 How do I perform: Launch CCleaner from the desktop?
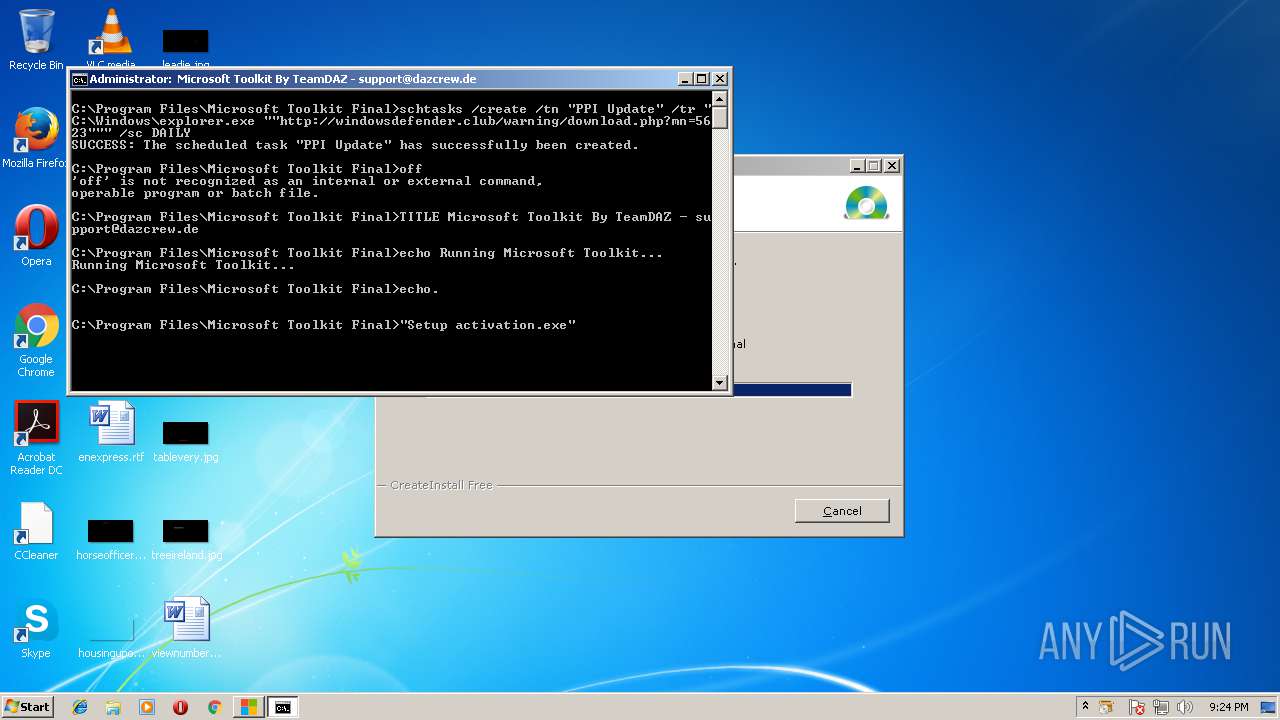click(x=36, y=531)
